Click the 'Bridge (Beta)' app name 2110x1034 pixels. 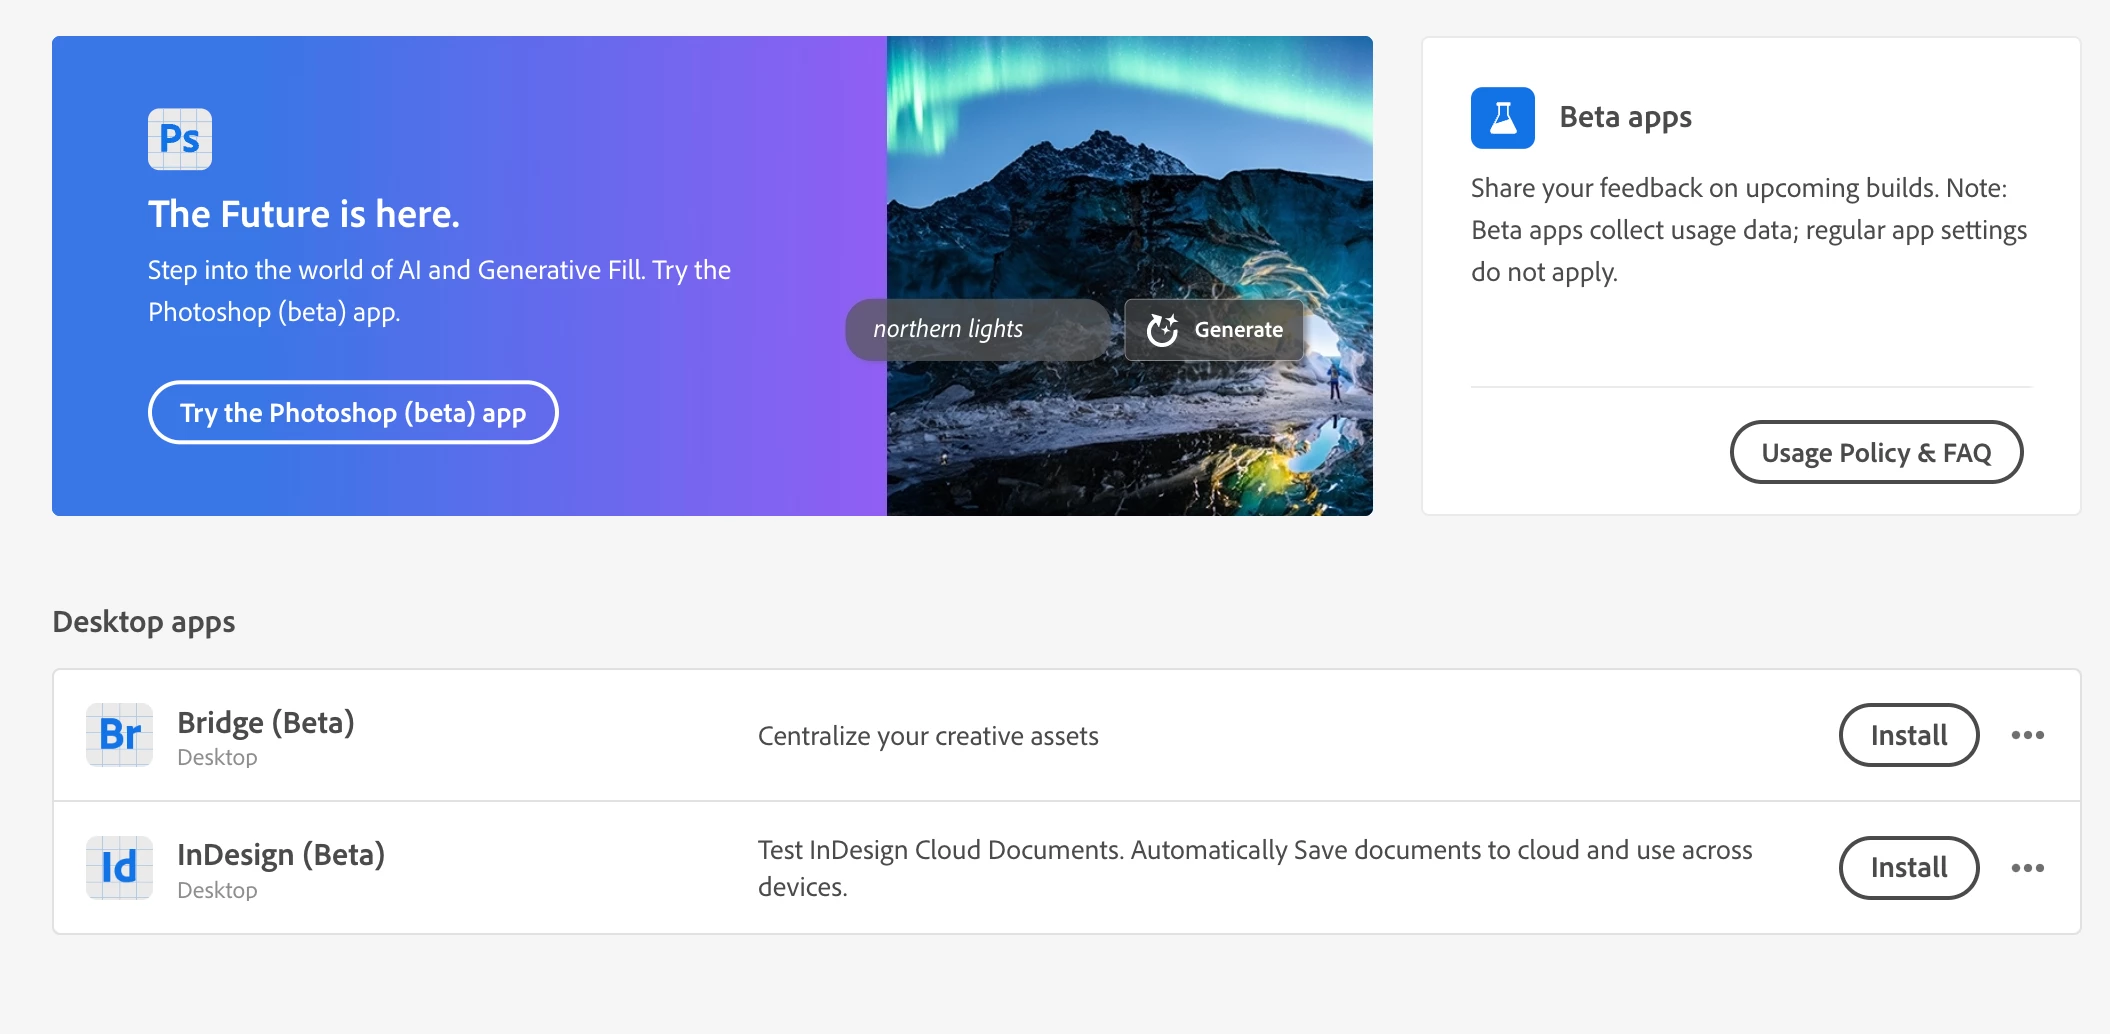click(x=266, y=722)
